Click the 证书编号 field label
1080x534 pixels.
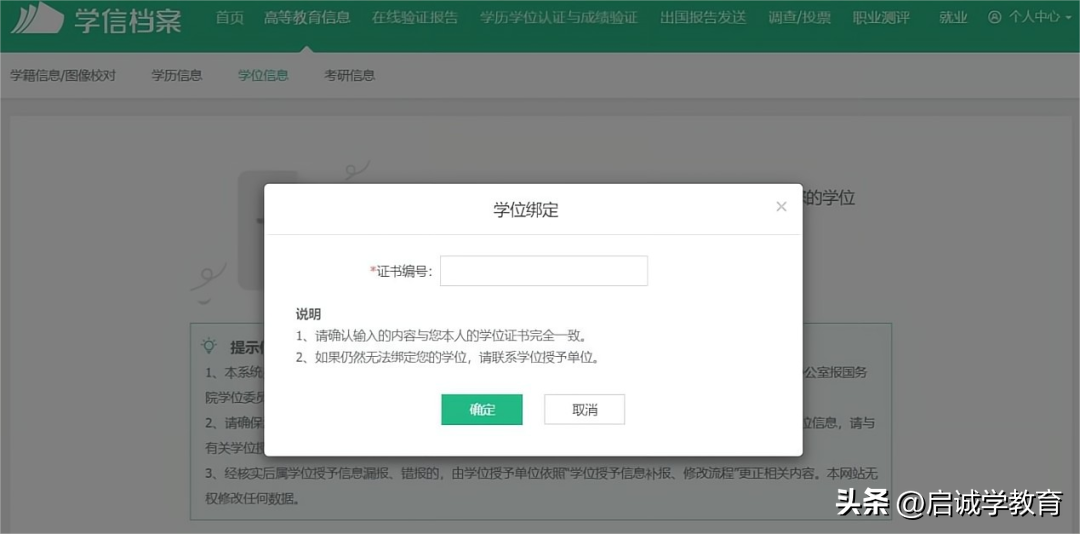point(402,271)
